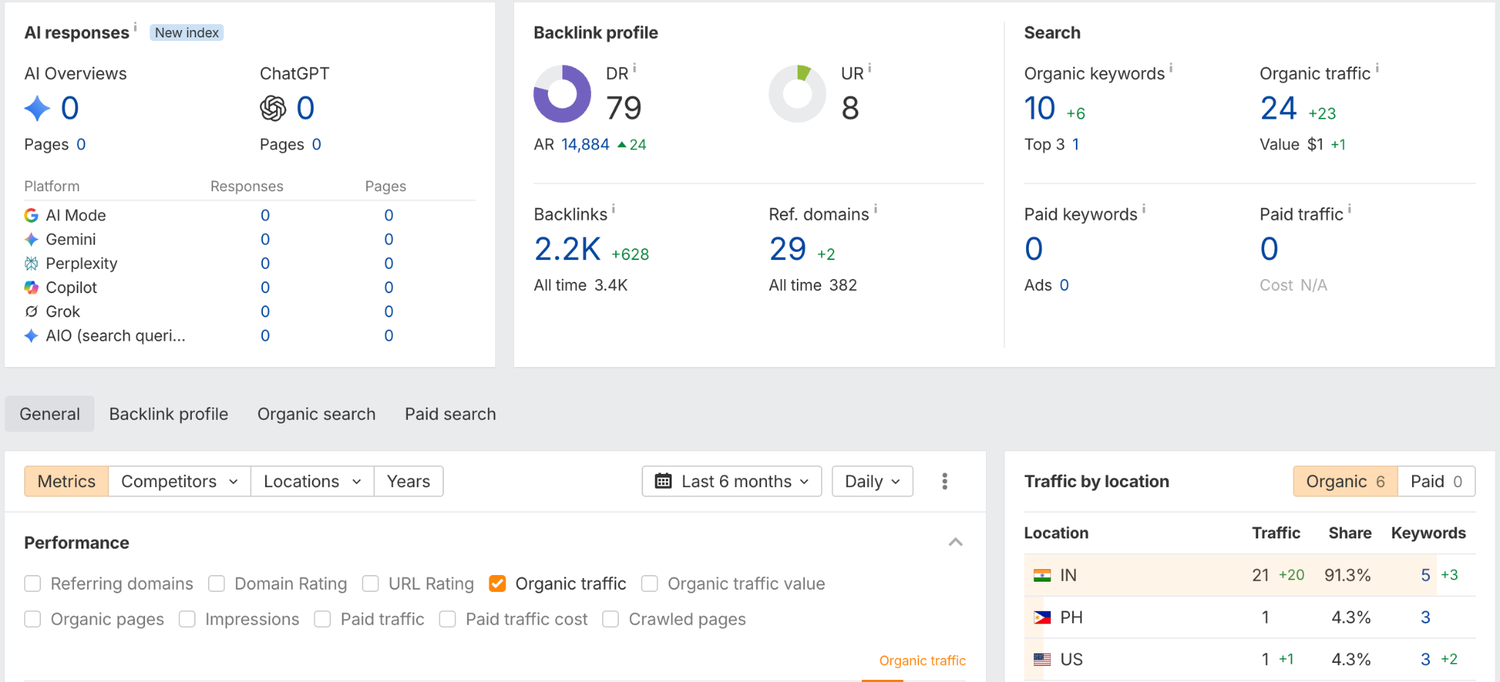Open the Last 6 months date dropdown
1500x682 pixels.
(x=732, y=481)
